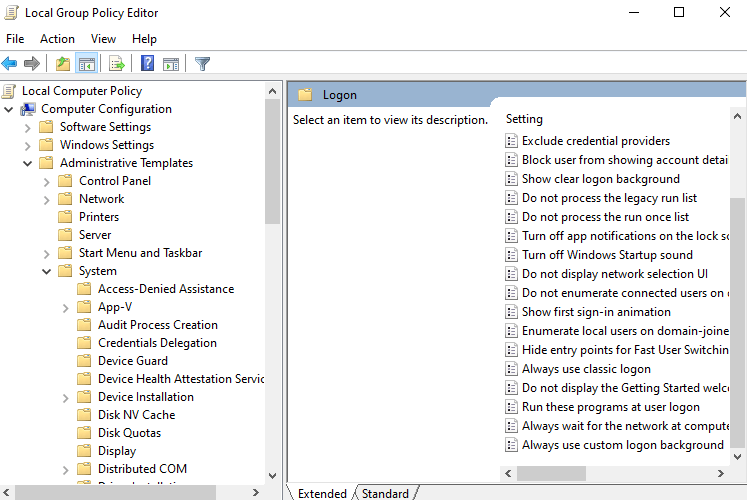Switch to the Standard tab

(x=385, y=493)
